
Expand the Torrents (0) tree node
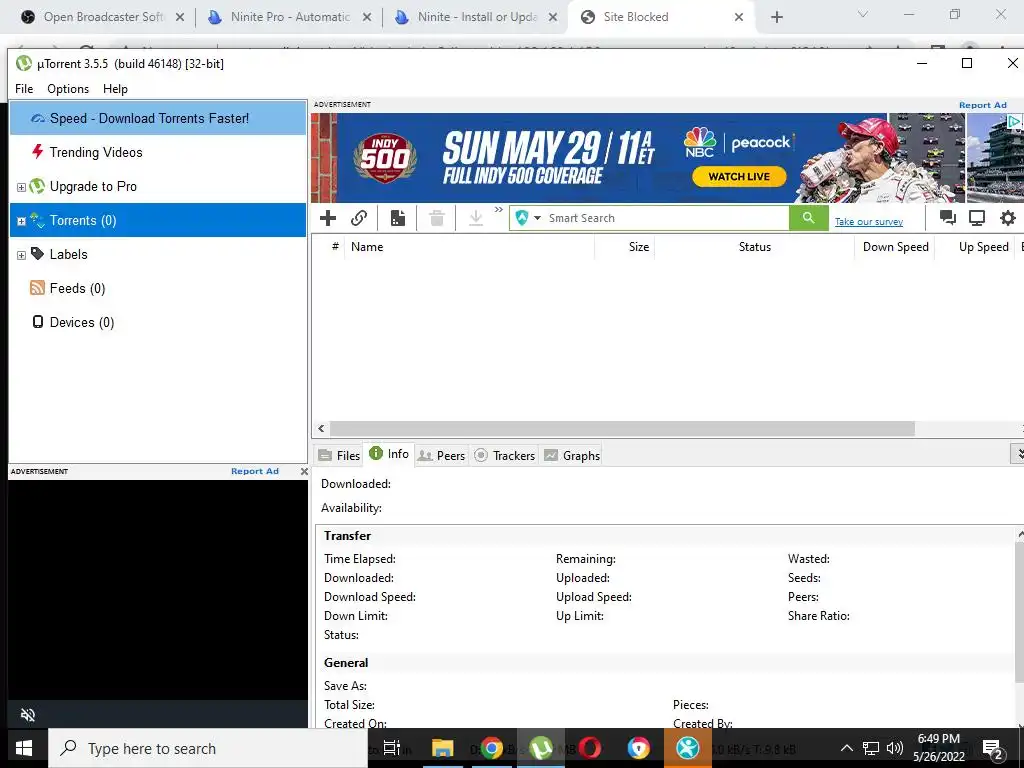click(21, 221)
